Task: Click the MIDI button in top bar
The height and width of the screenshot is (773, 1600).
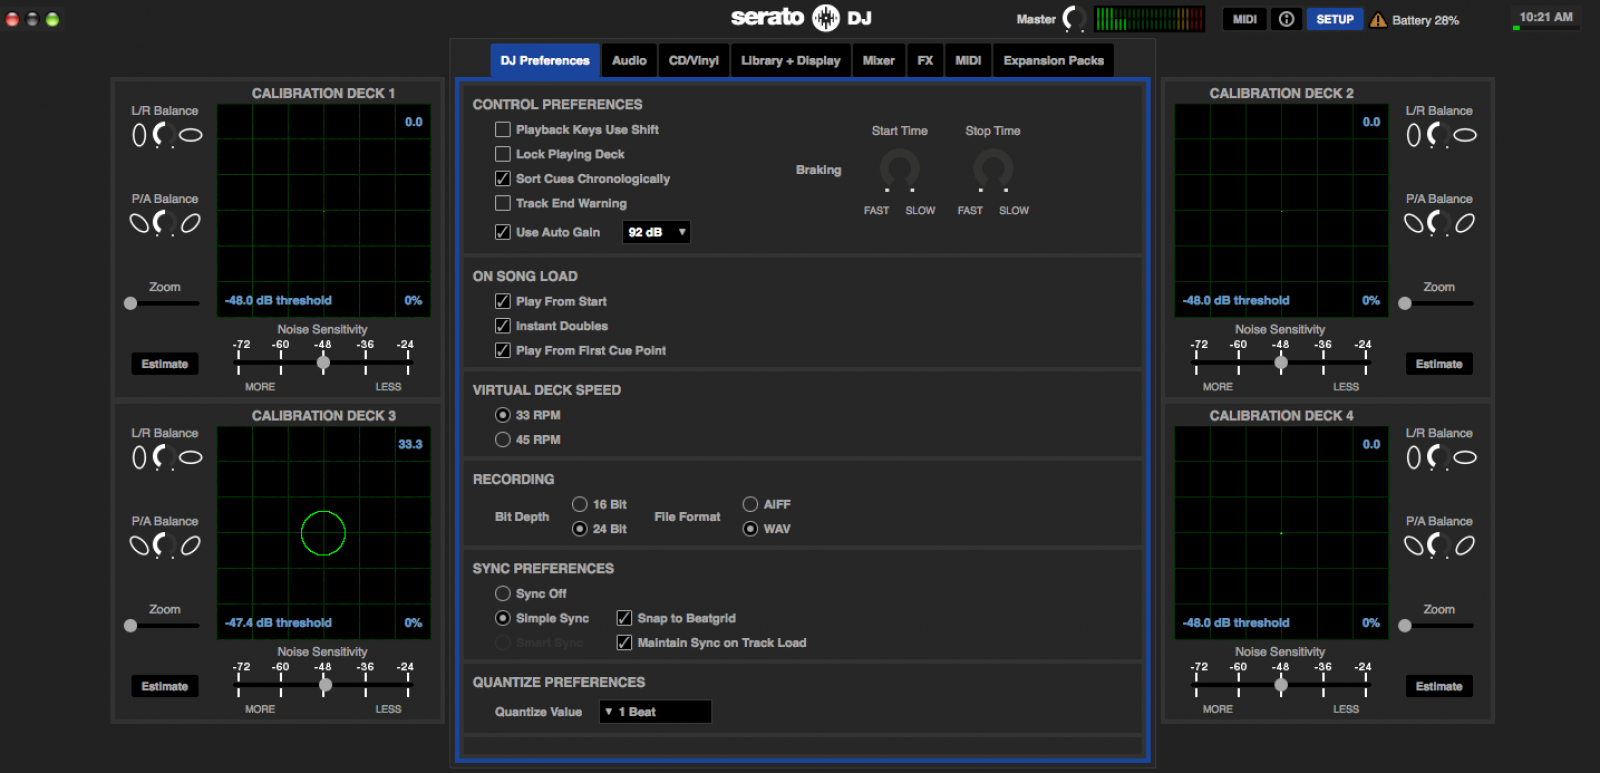Action: pos(1245,19)
